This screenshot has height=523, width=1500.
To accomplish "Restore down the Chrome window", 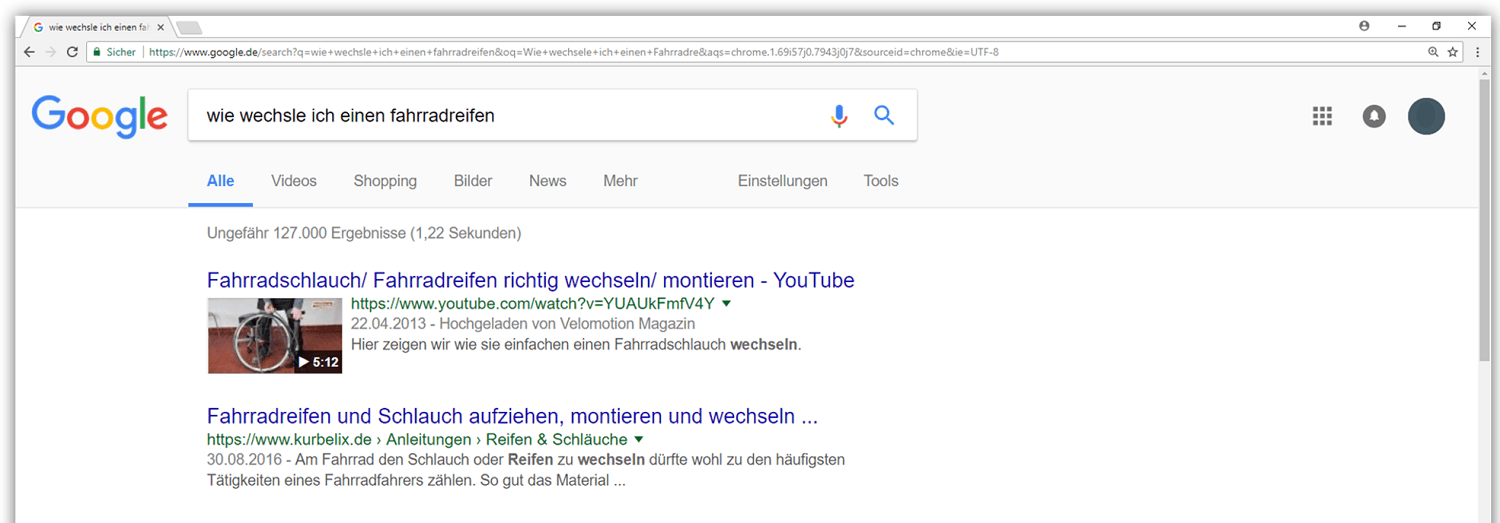I will (1436, 26).
